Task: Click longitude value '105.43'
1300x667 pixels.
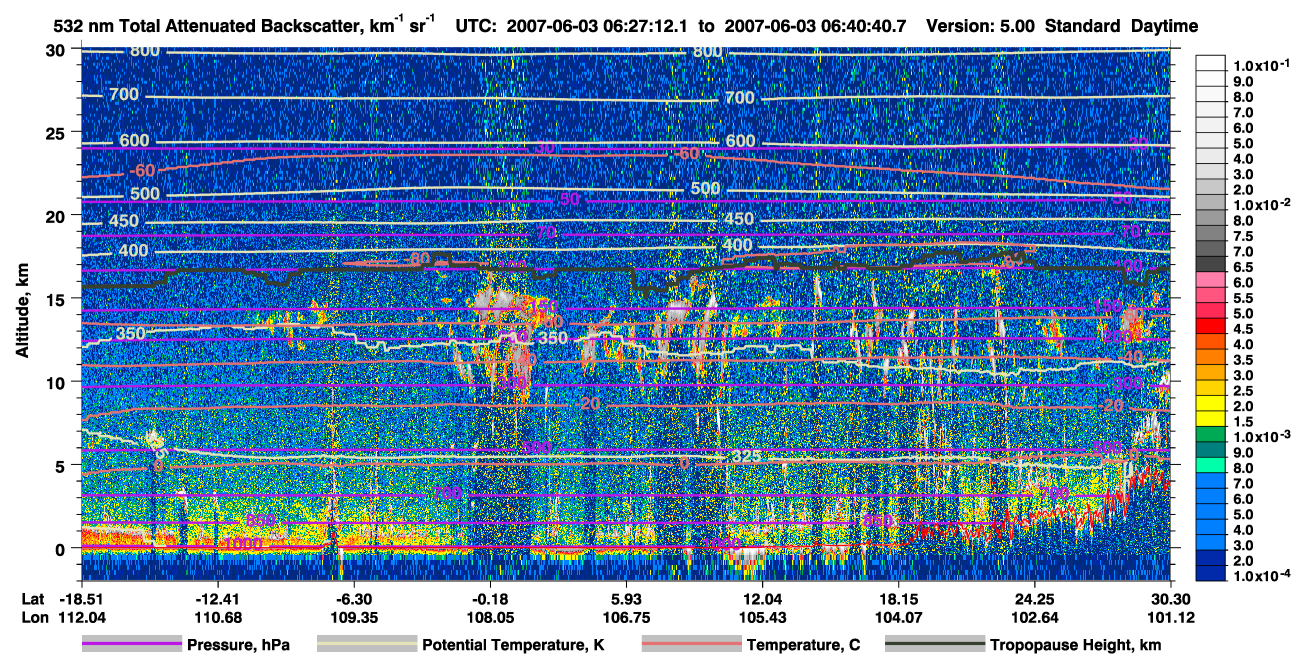Action: pos(762,617)
